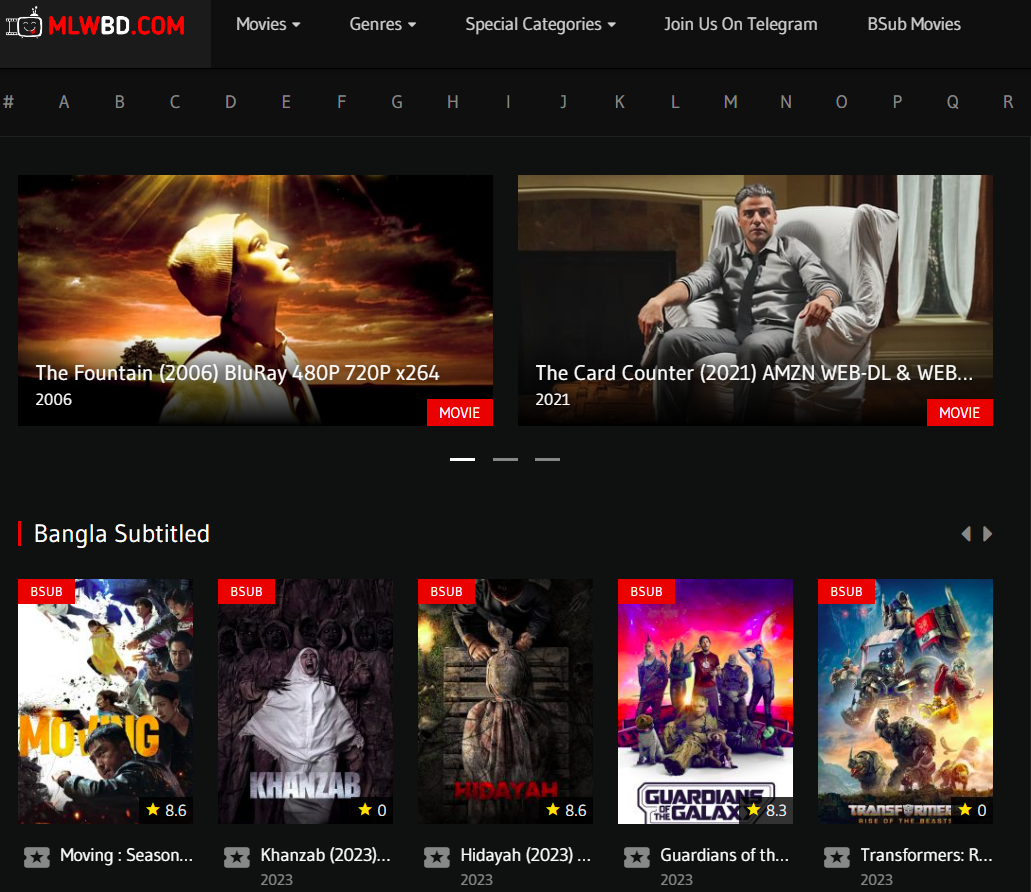
Task: Open Moving poster thumbnail
Action: coord(105,701)
